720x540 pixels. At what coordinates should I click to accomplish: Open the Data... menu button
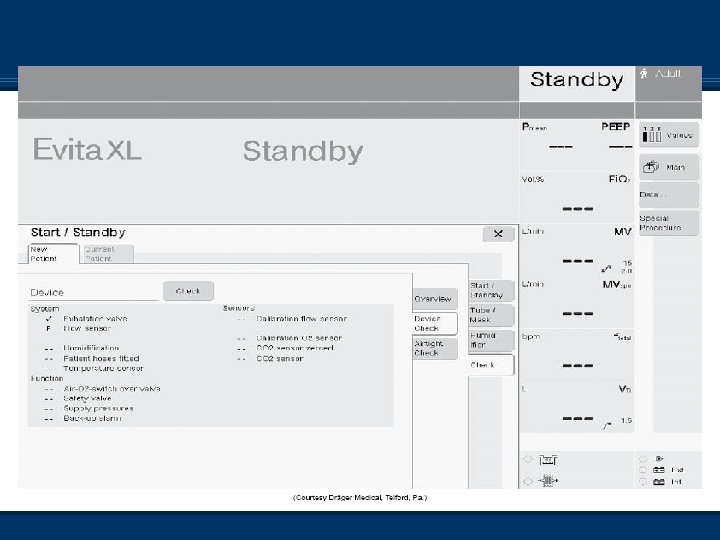(x=669, y=195)
